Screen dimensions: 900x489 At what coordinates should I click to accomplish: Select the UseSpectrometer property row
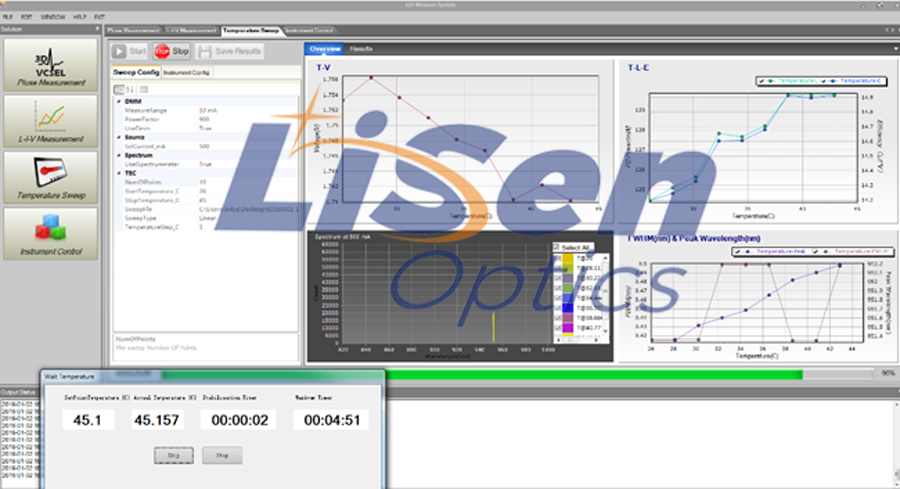pyautogui.click(x=206, y=164)
